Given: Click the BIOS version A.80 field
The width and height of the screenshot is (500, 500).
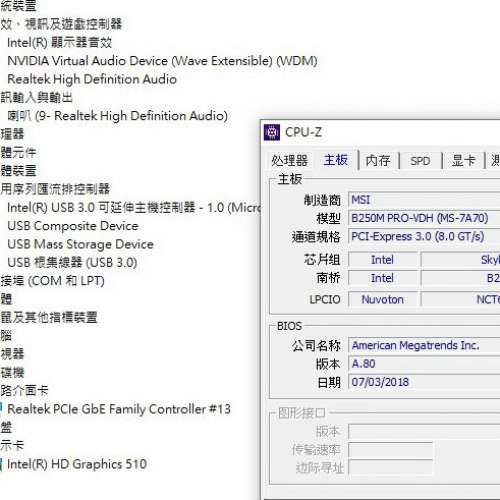Looking at the screenshot, I should click(424, 364).
